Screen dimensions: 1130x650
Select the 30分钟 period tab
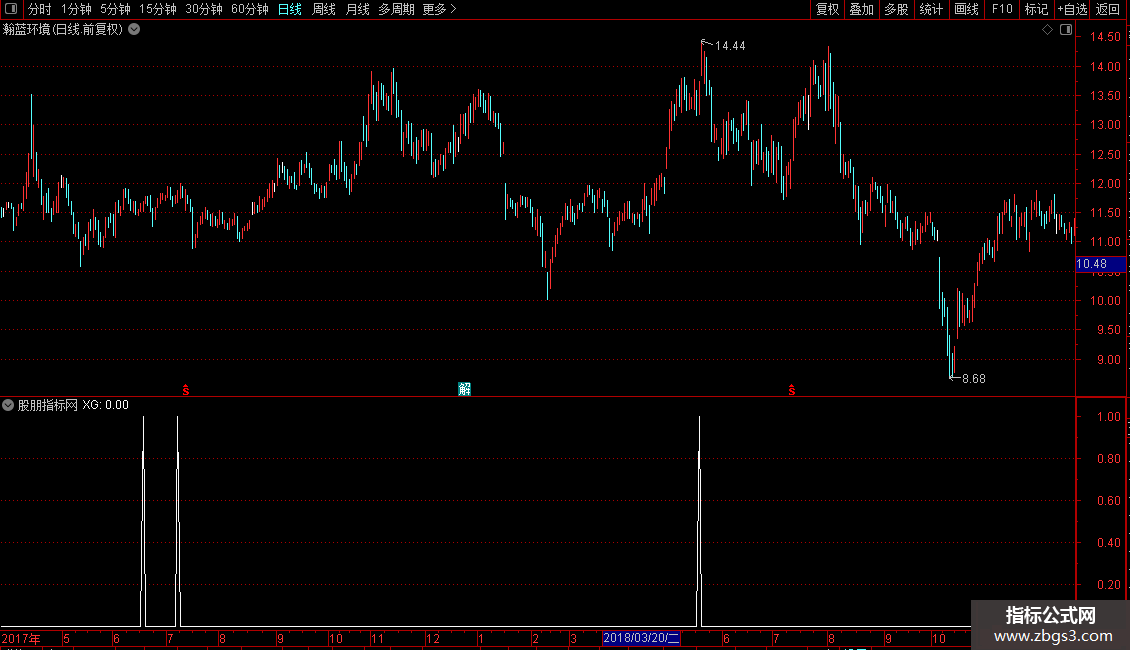203,9
